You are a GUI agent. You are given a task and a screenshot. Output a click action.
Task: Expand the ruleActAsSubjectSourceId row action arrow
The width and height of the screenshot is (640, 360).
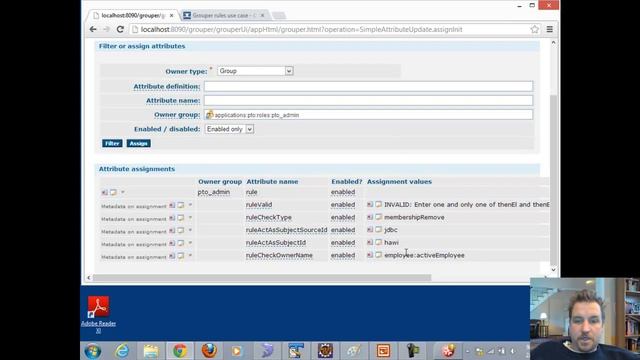coord(190,230)
